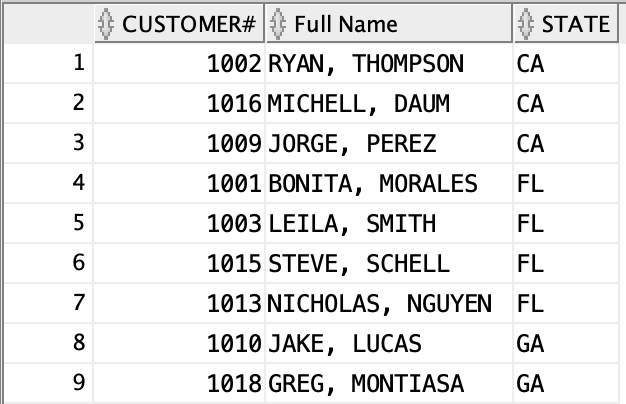Viewport: 626px width, 404px height.
Task: Select row number 5 row header
Action: (x=79, y=223)
